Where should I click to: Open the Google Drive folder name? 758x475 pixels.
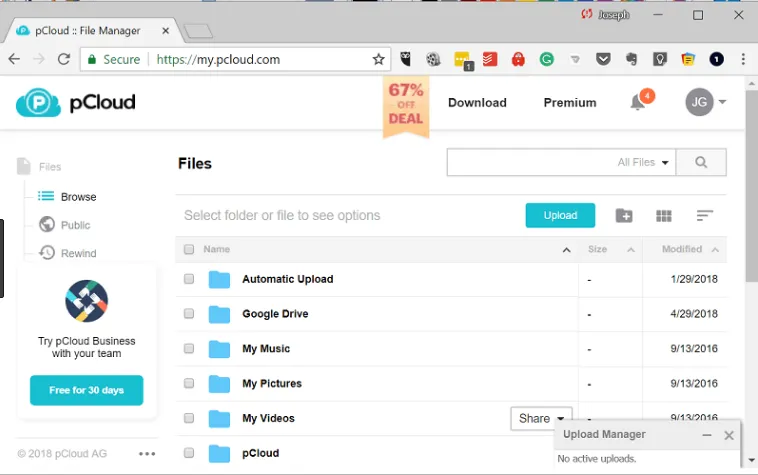(275, 314)
